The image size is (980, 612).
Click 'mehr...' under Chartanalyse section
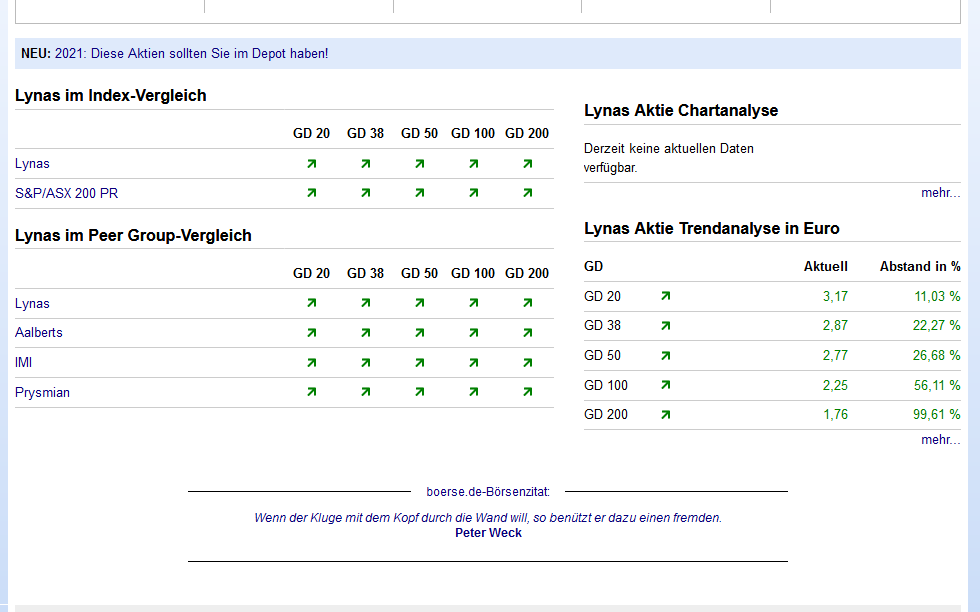[x=940, y=193]
